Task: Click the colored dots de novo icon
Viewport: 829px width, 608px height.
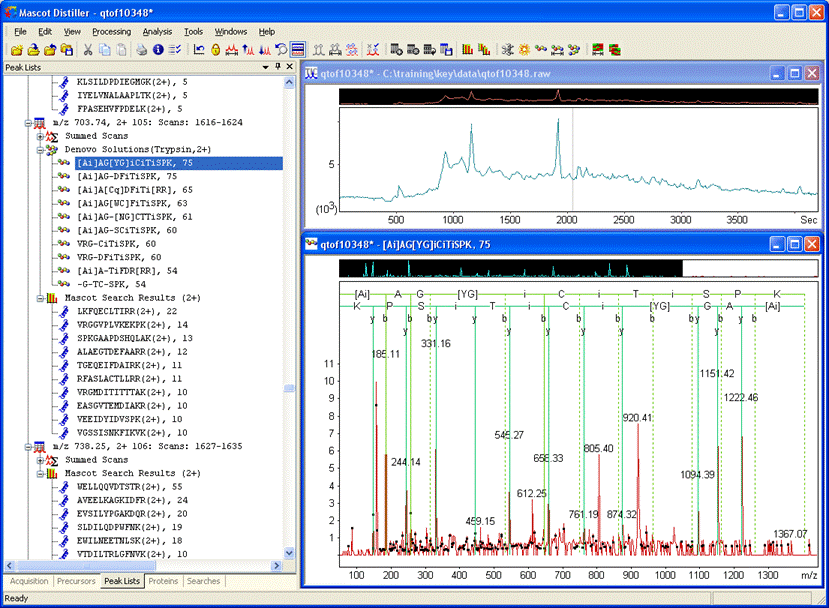Action: pyautogui.click(x=540, y=50)
